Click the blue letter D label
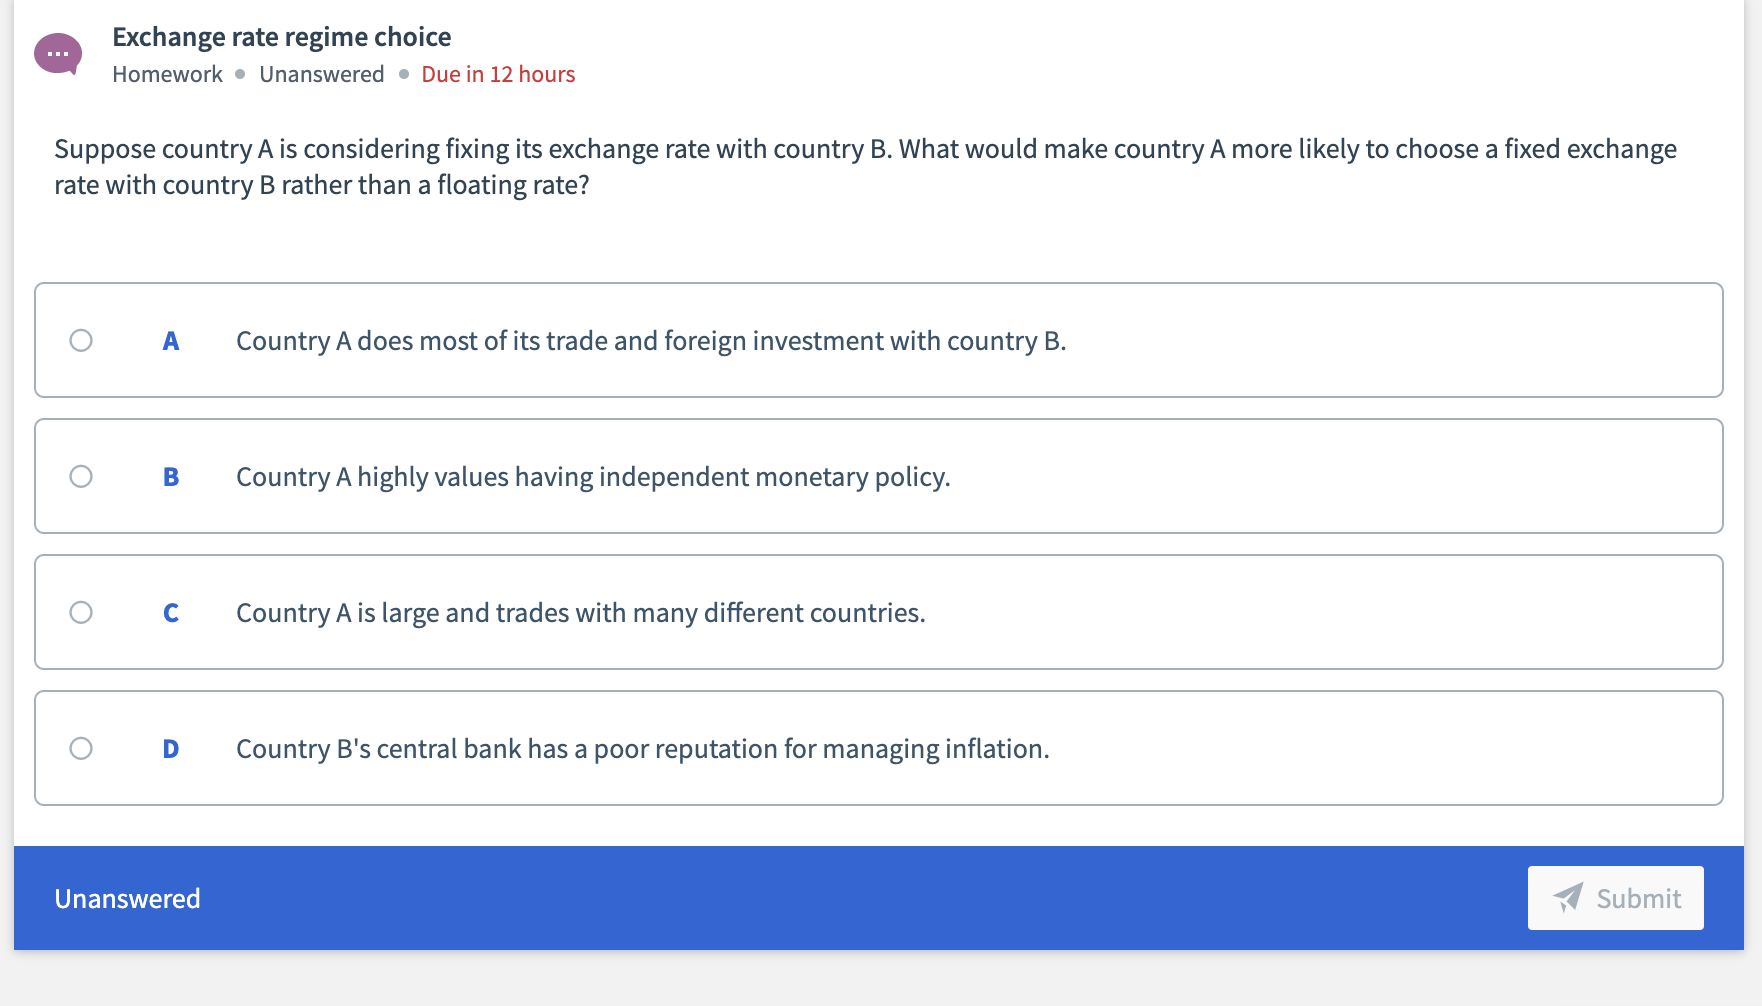1762x1006 pixels. click(171, 748)
